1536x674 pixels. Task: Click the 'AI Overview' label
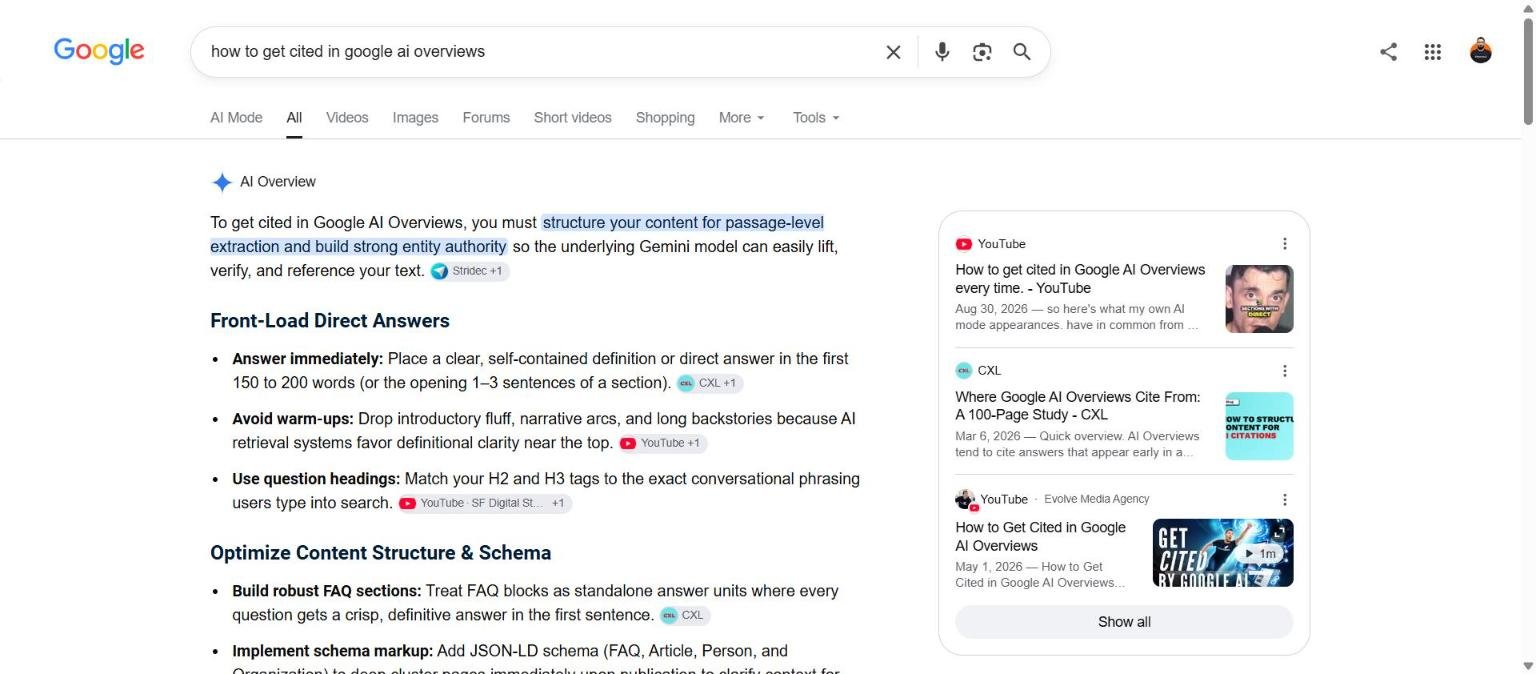[278, 182]
